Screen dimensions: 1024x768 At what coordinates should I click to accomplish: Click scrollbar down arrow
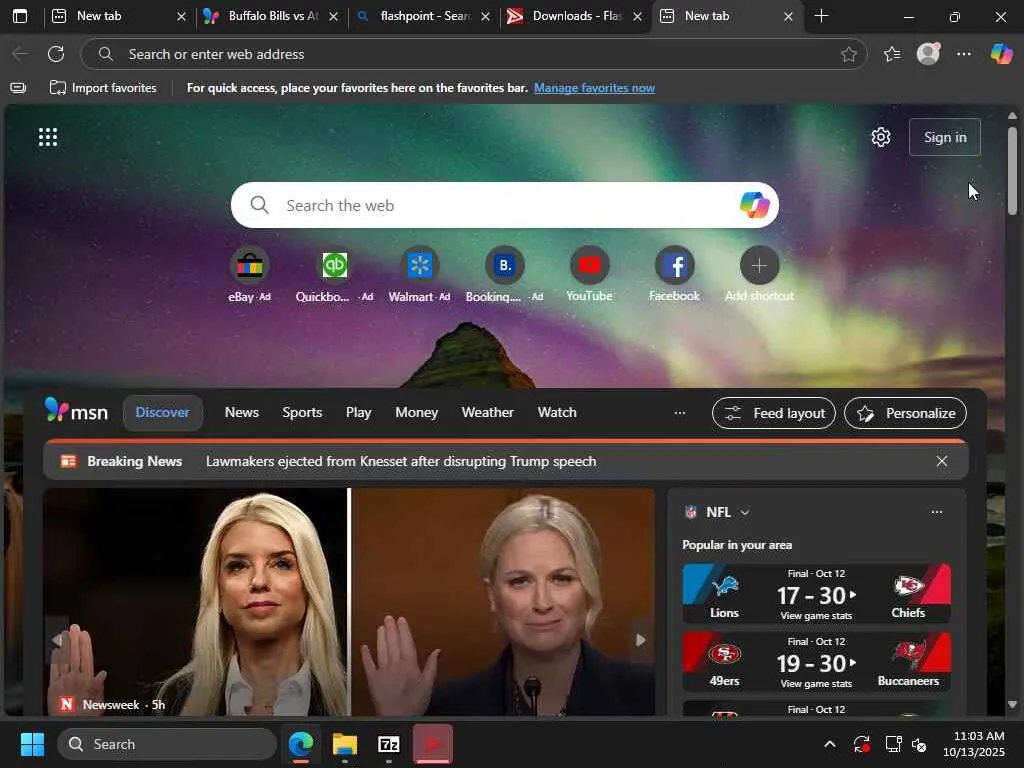point(1012,705)
